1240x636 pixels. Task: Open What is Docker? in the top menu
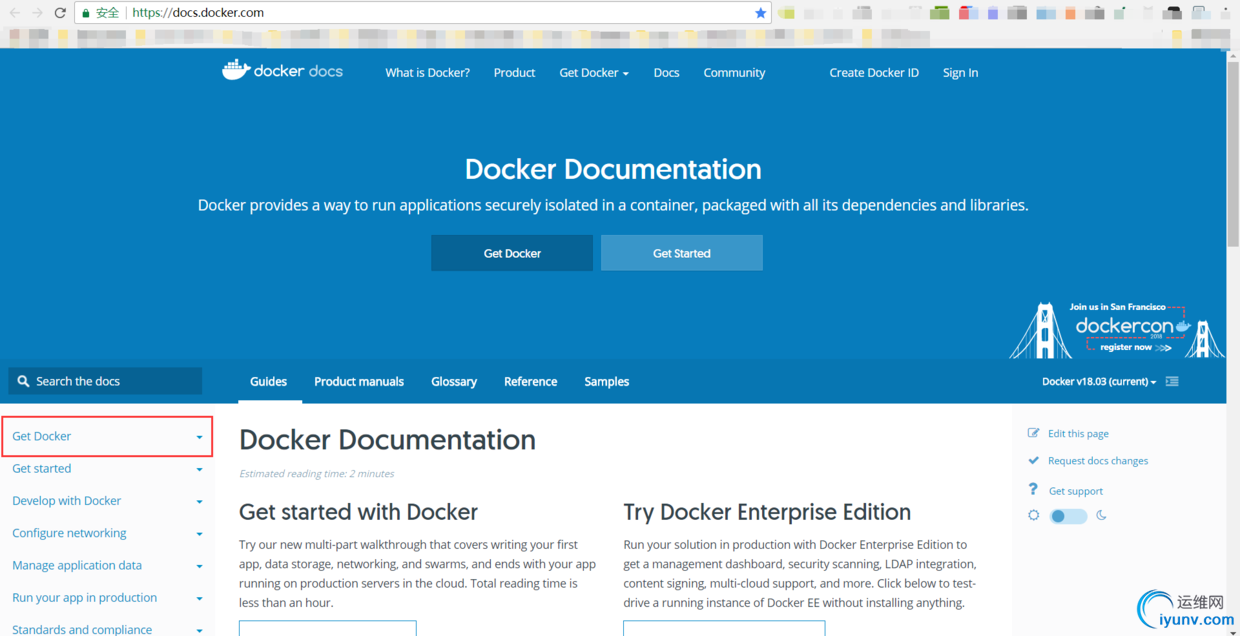click(x=427, y=73)
